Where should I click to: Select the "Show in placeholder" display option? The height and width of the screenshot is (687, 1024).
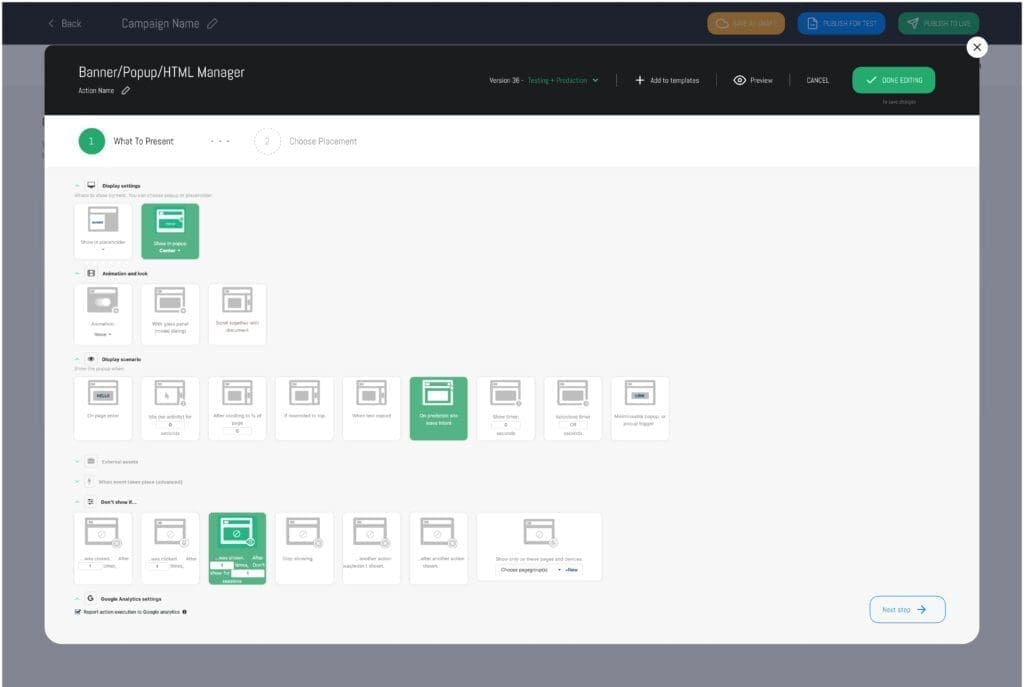pos(103,230)
